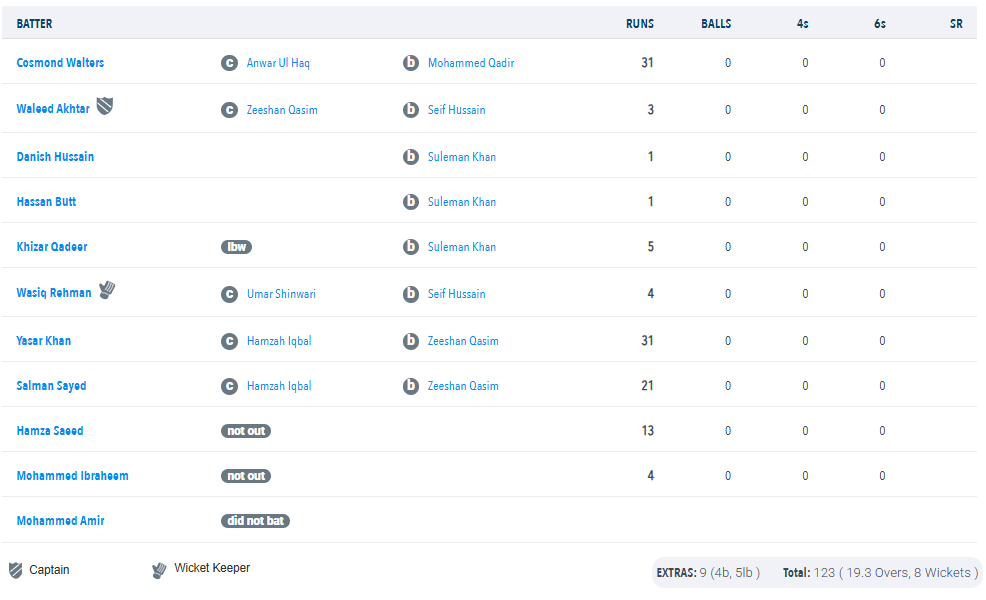Open Khizar Qadeer batter link
986x600 pixels.
(52, 247)
